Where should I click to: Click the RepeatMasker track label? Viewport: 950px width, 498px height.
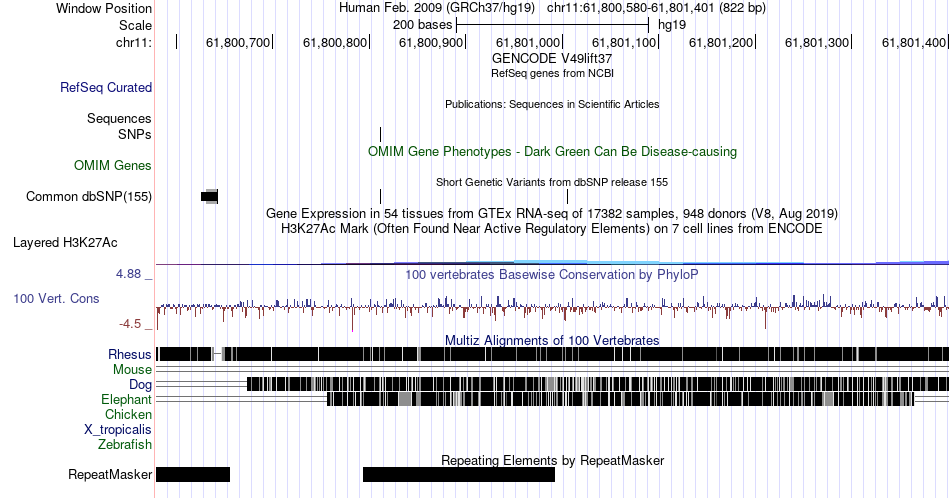(x=110, y=474)
